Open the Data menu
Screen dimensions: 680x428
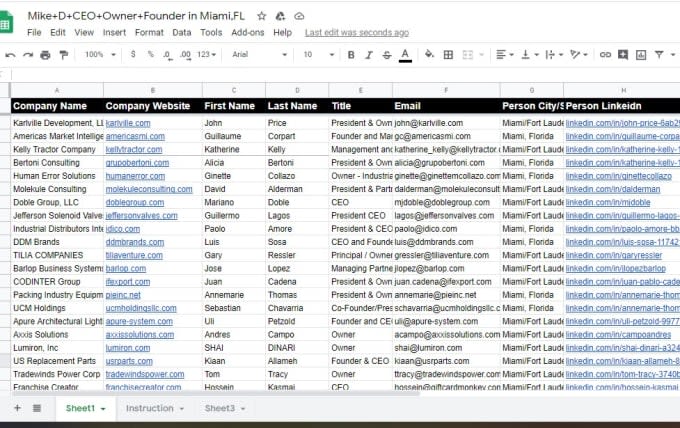click(181, 33)
